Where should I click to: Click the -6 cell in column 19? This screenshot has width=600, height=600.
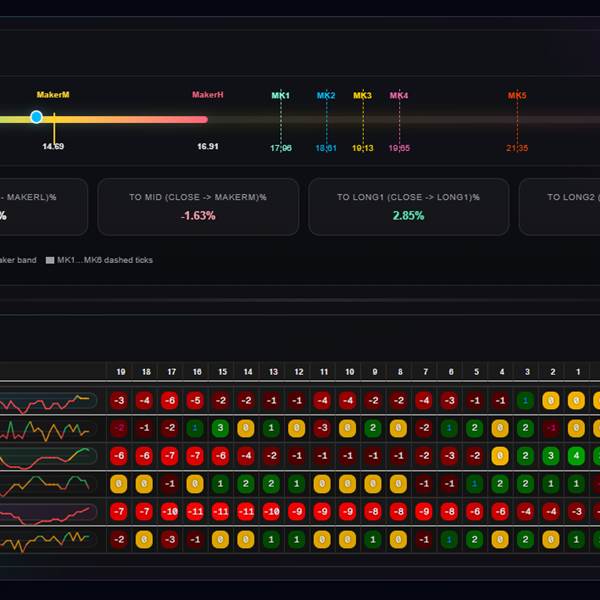[x=119, y=456]
